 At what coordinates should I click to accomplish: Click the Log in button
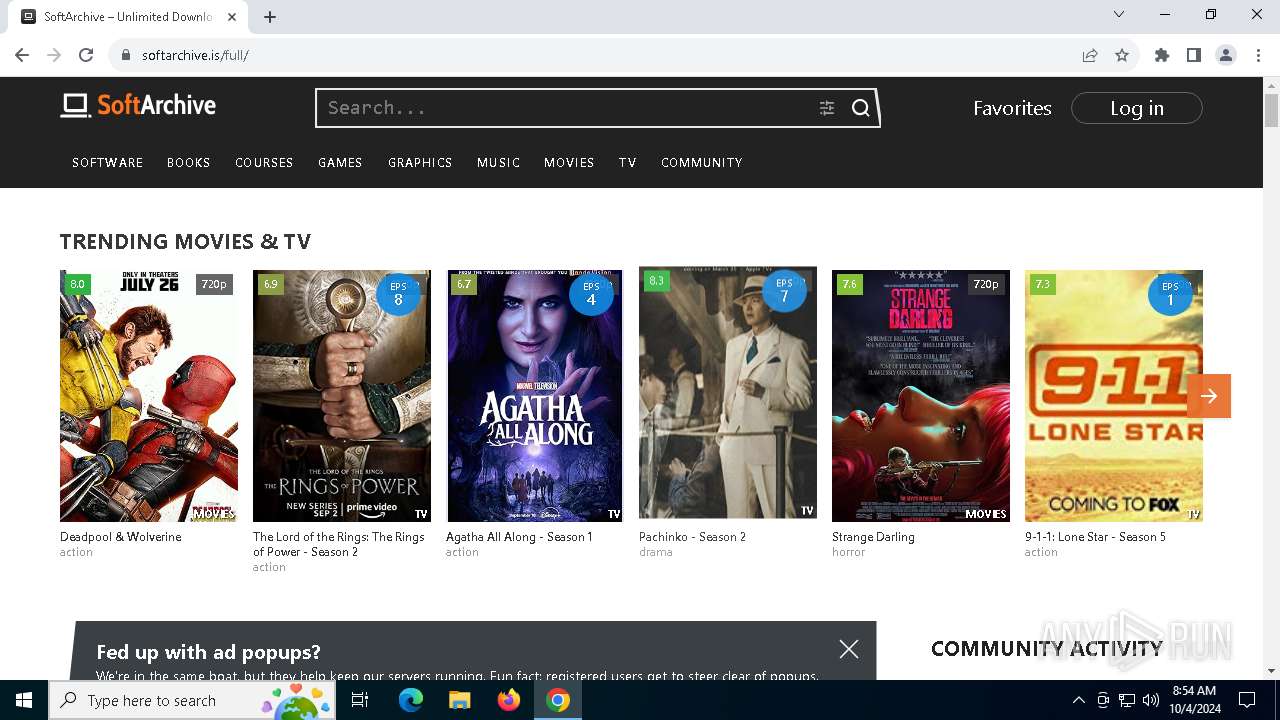[x=1137, y=108]
